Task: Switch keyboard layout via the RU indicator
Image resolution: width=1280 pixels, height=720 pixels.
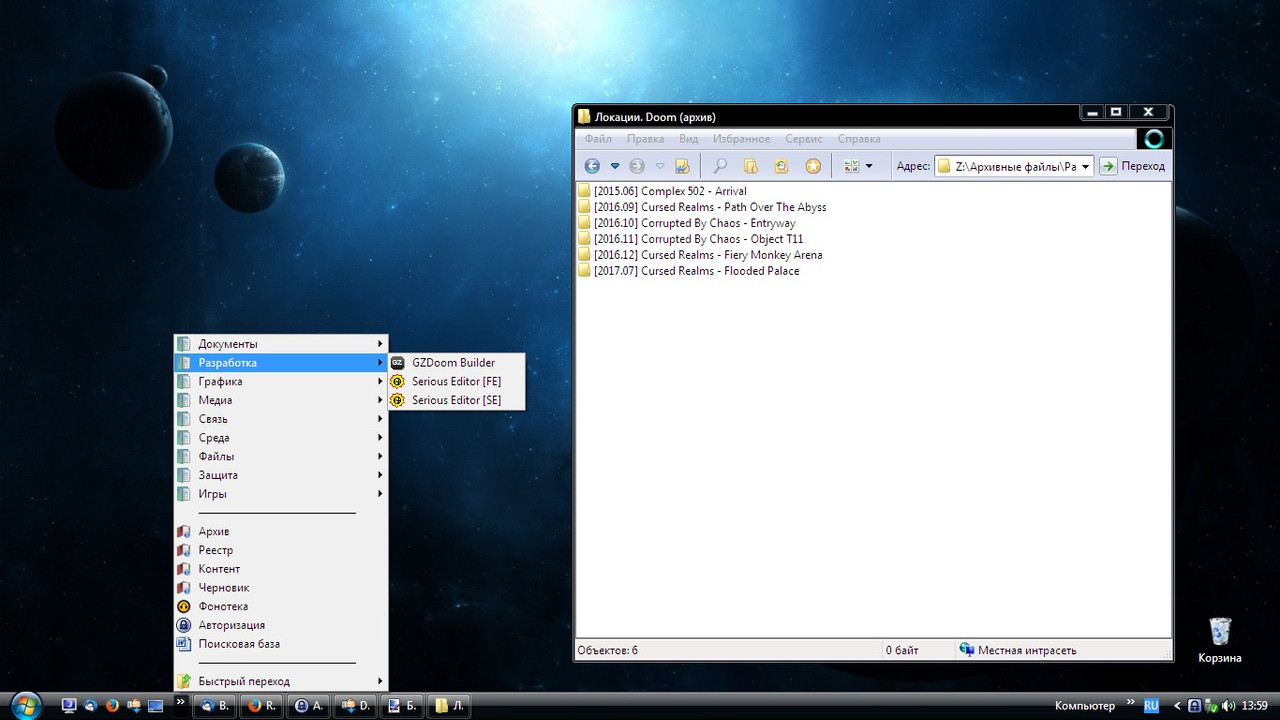Action: click(1150, 705)
